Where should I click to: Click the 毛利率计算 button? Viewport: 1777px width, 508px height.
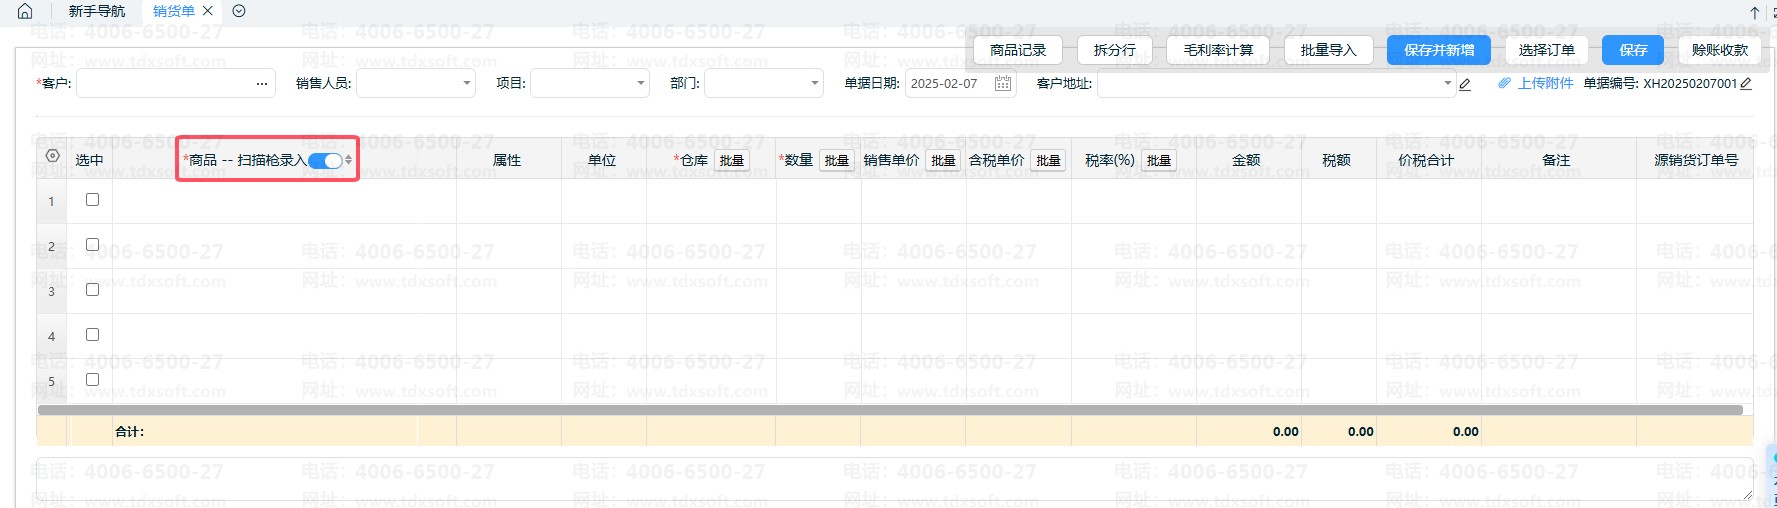pyautogui.click(x=1217, y=50)
